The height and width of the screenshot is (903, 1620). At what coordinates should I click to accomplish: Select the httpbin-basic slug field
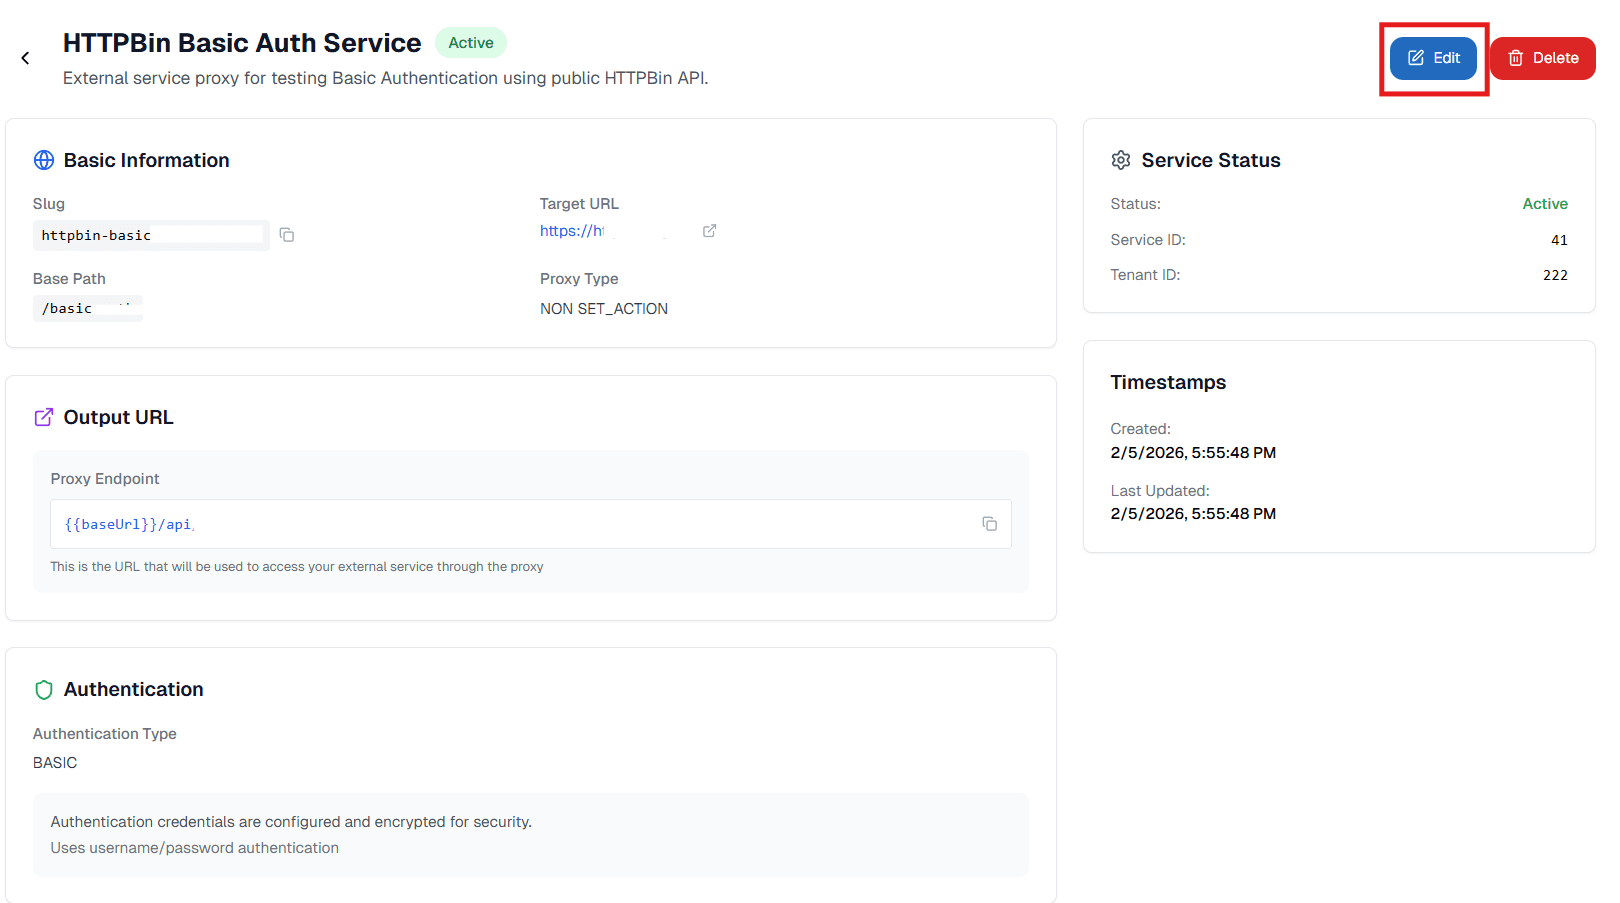[150, 235]
